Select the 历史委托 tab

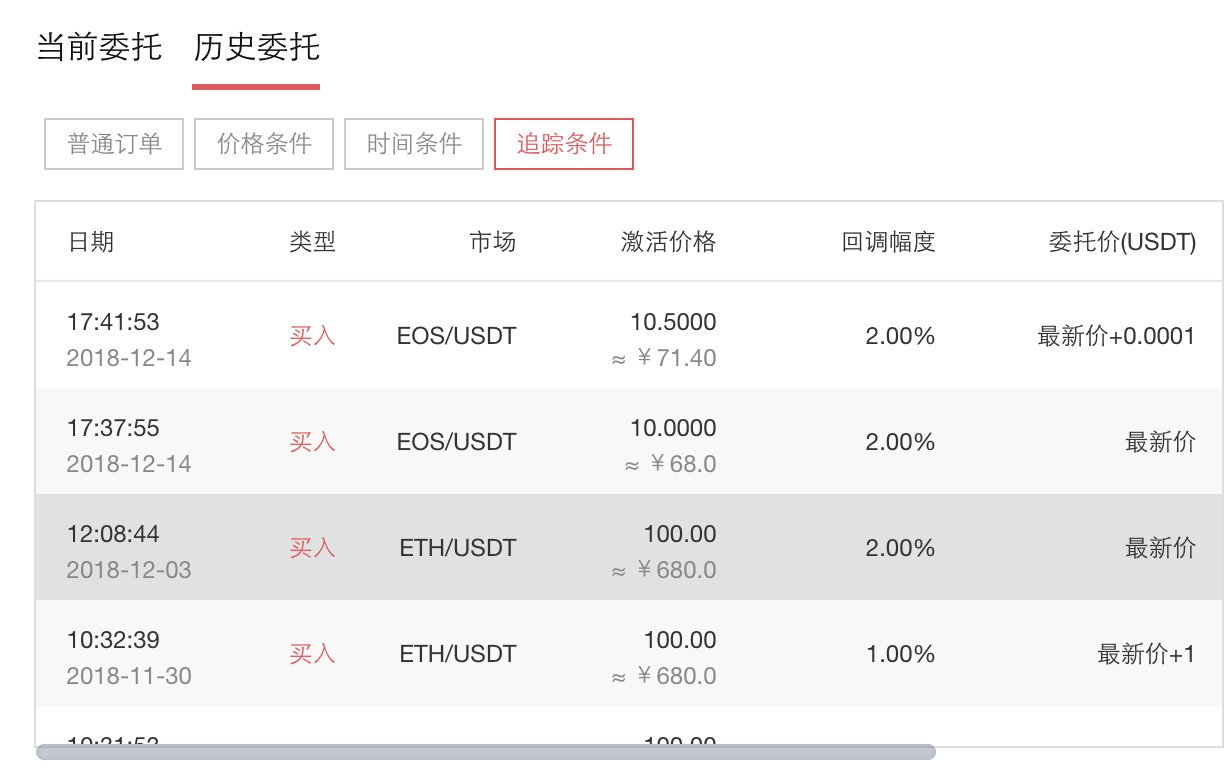(x=256, y=48)
